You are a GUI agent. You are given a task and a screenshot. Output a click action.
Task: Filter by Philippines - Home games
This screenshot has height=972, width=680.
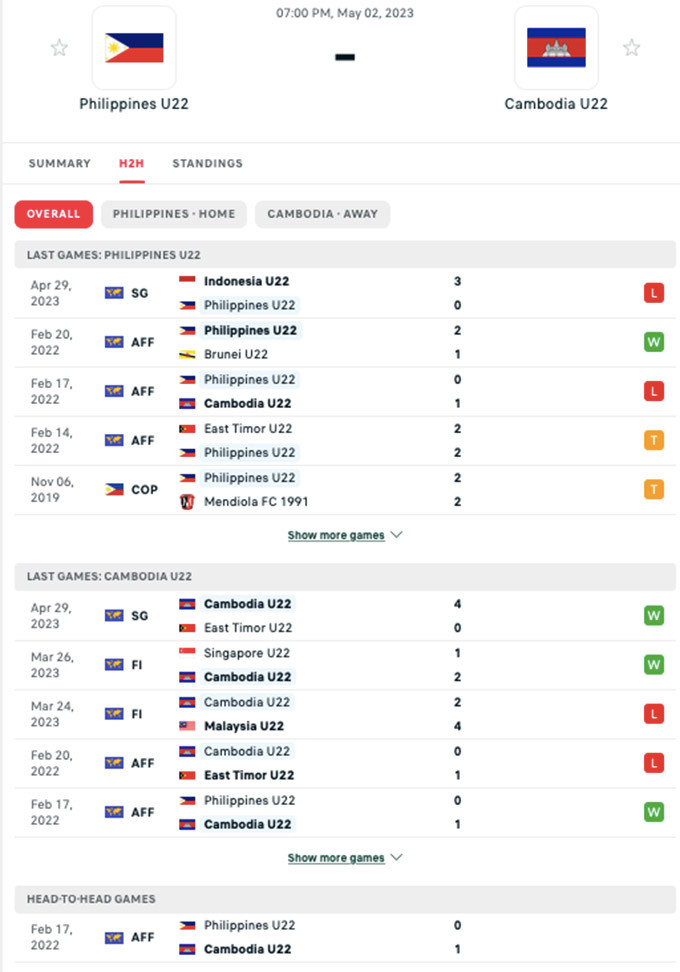[x=174, y=214]
